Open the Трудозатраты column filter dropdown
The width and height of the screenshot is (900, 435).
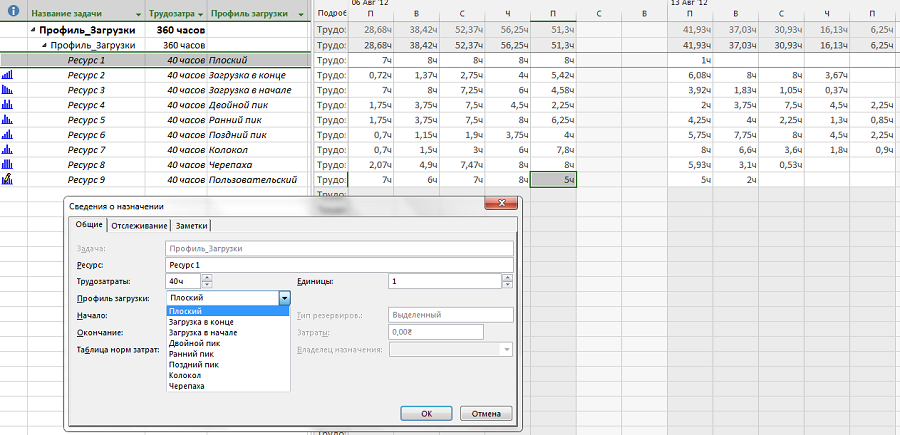[x=199, y=14]
